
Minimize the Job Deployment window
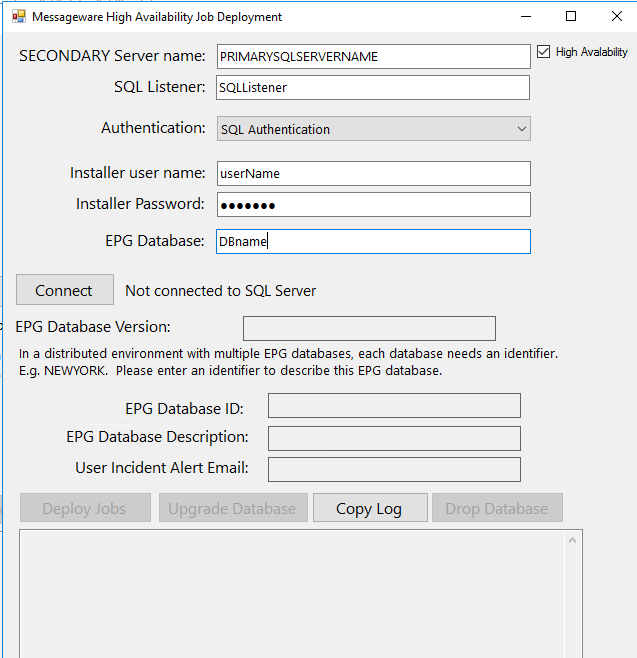[x=526, y=17]
